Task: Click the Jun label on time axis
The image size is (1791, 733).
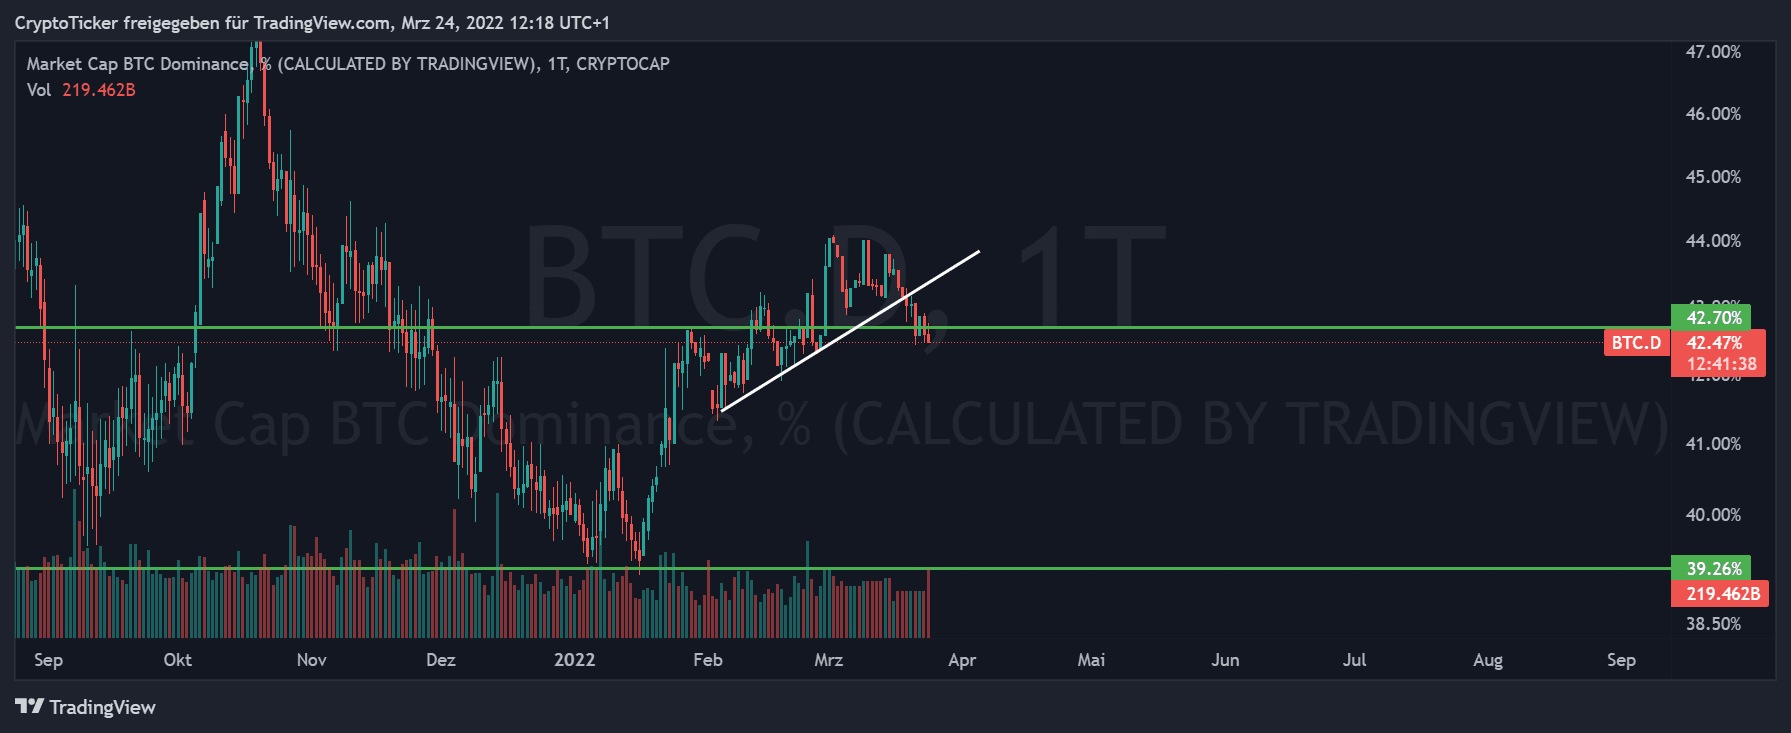Action: click(x=1225, y=660)
